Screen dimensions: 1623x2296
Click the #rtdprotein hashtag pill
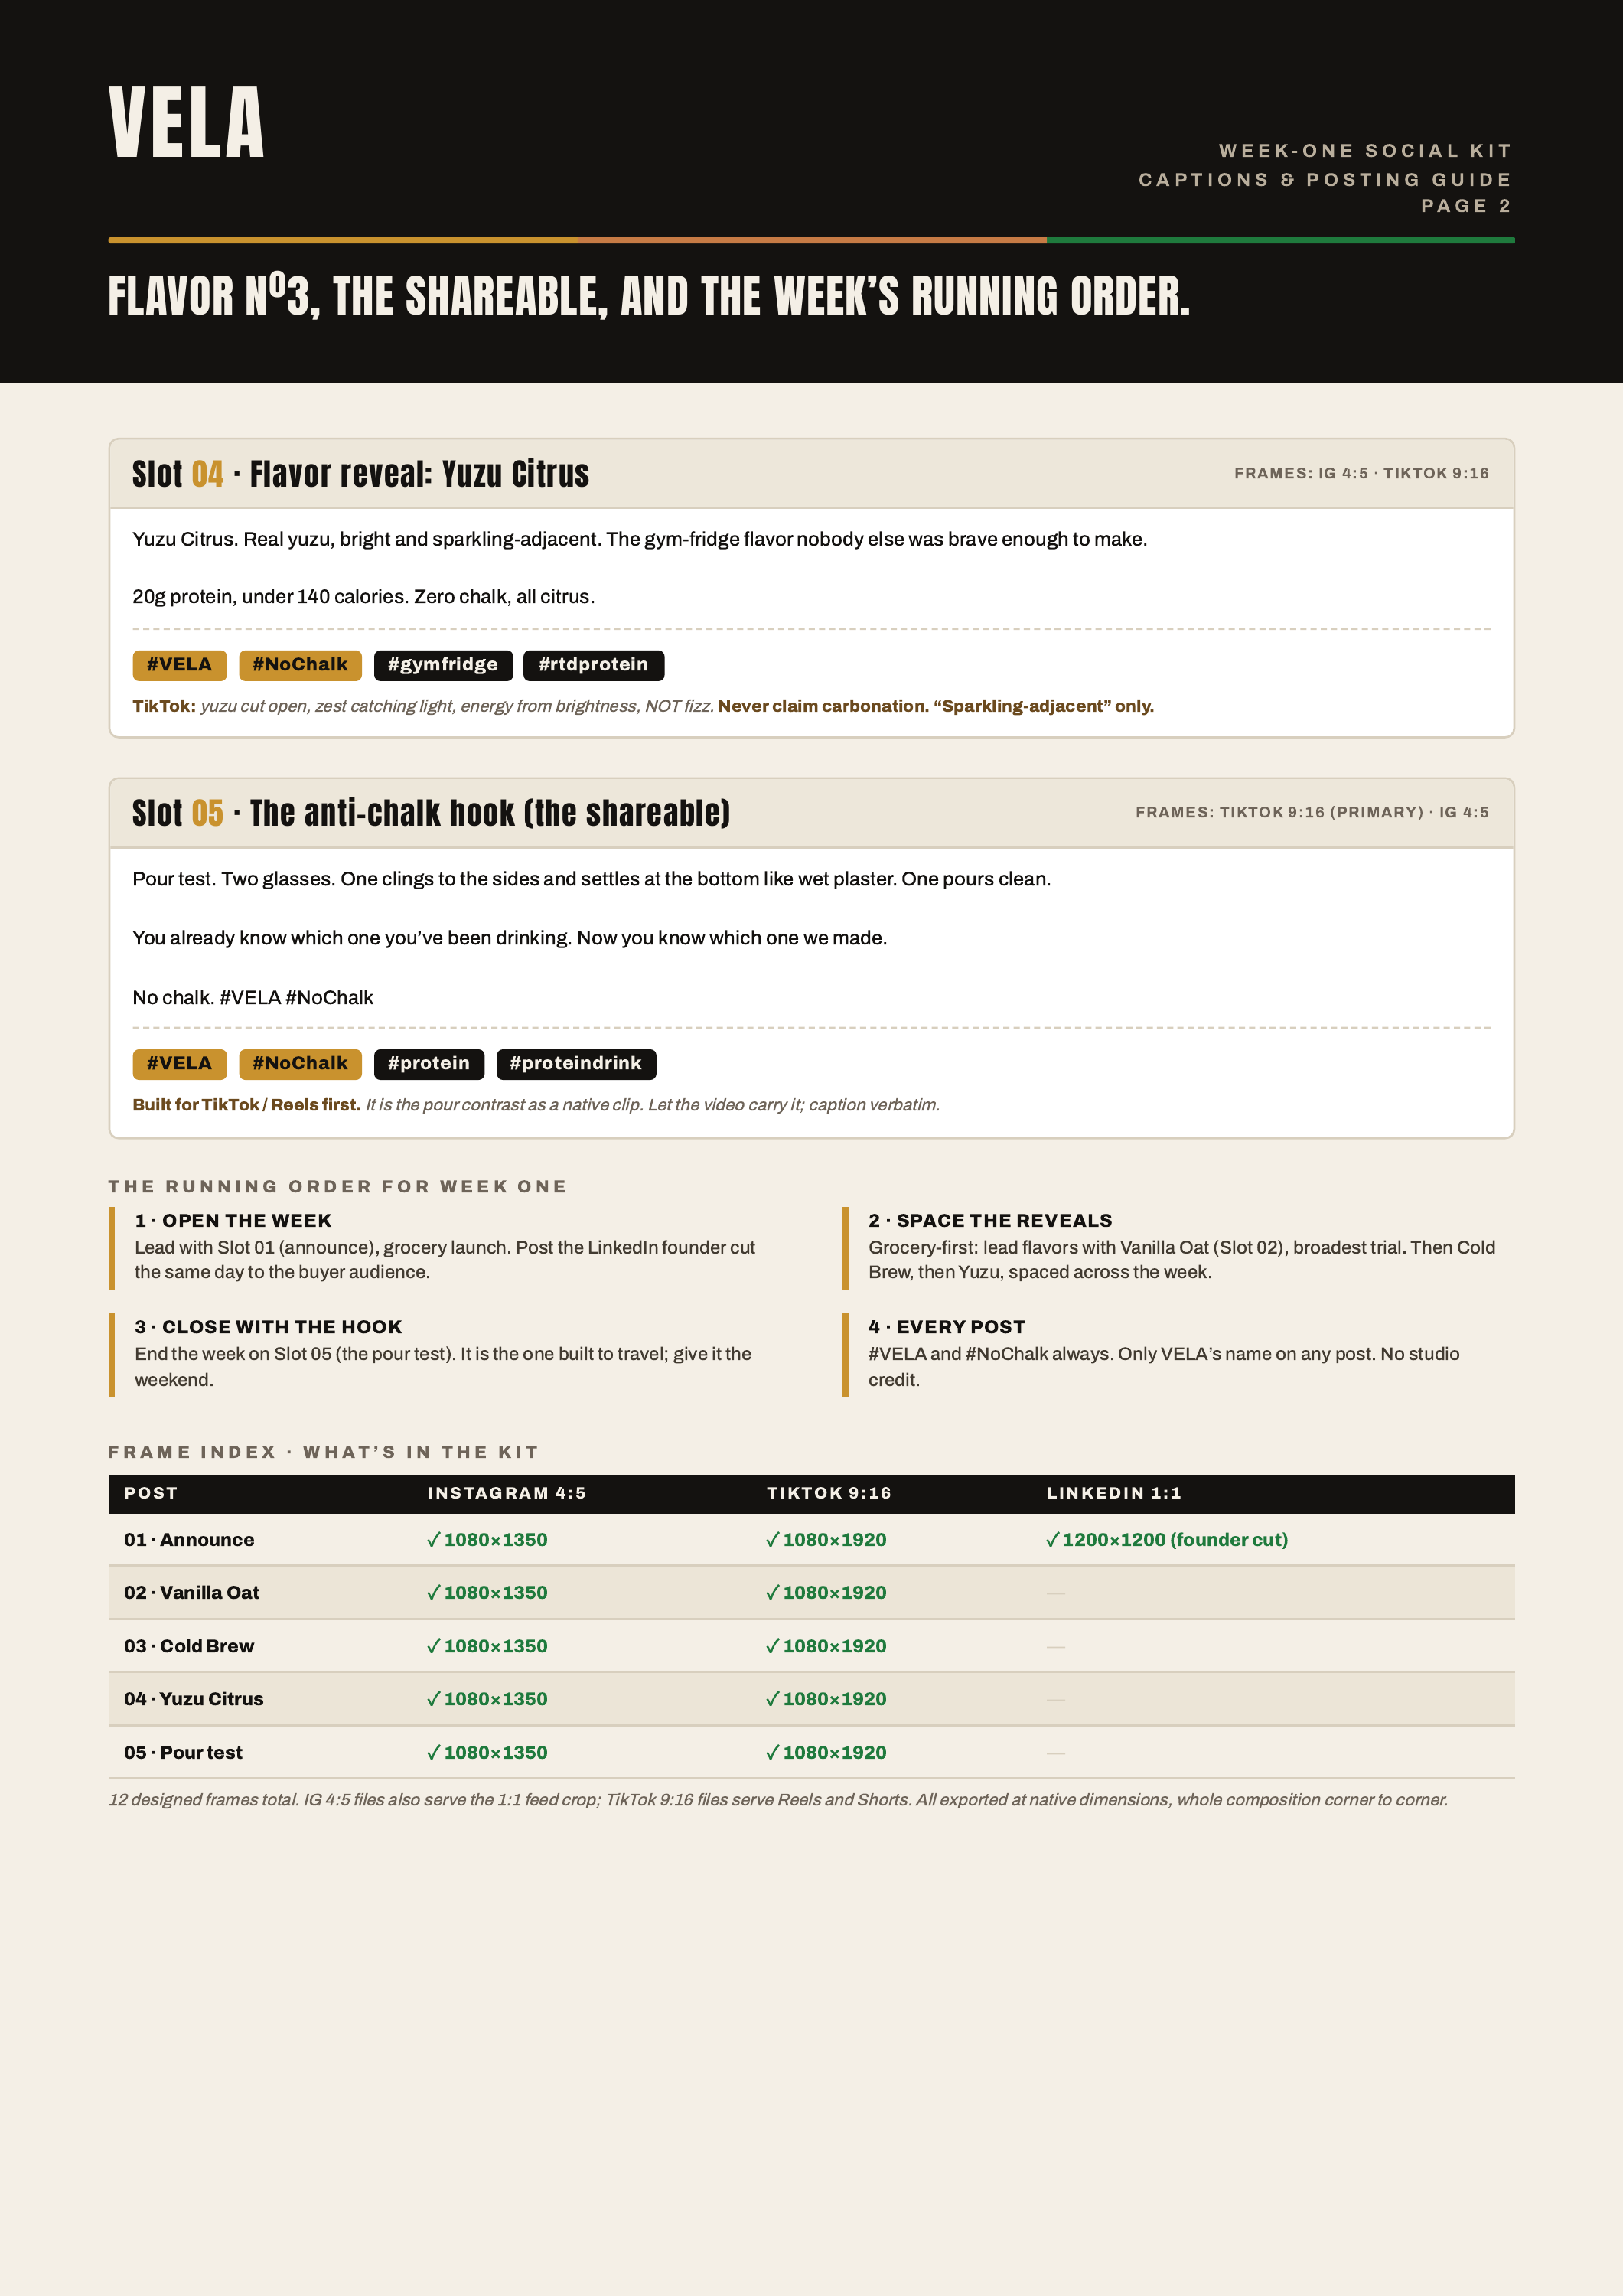594,665
